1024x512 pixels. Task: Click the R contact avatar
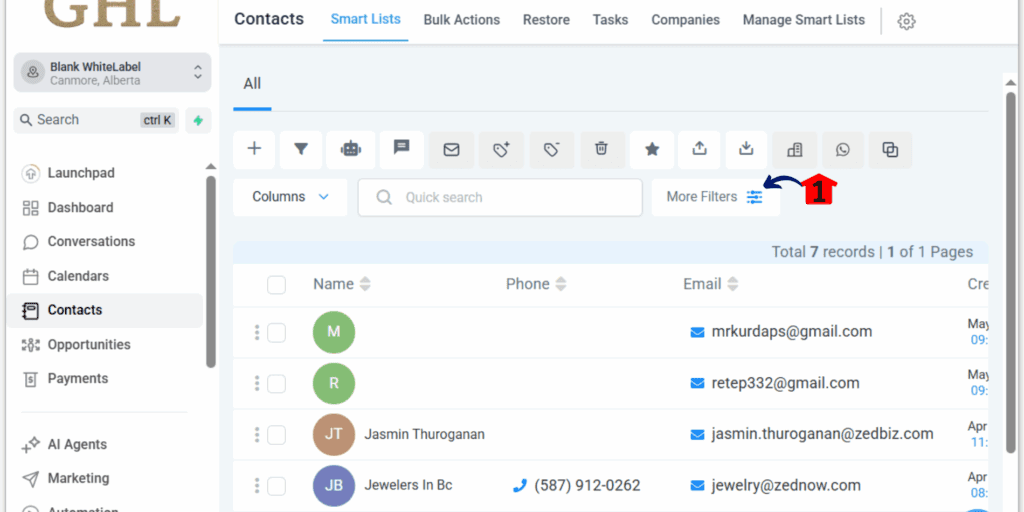(x=334, y=383)
